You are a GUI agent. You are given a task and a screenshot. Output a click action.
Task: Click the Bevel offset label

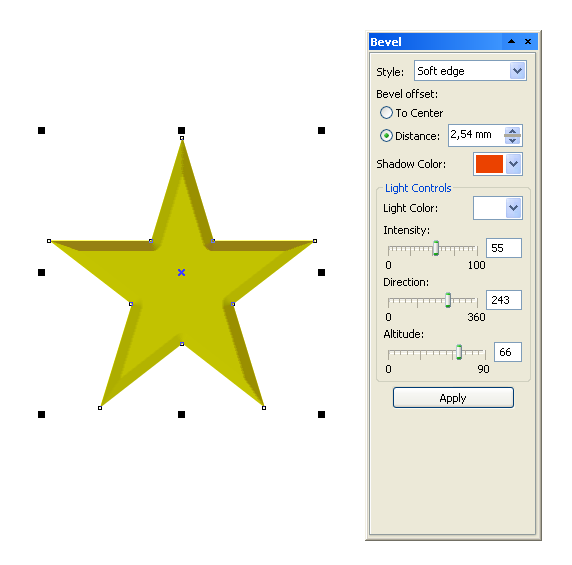coord(407,94)
